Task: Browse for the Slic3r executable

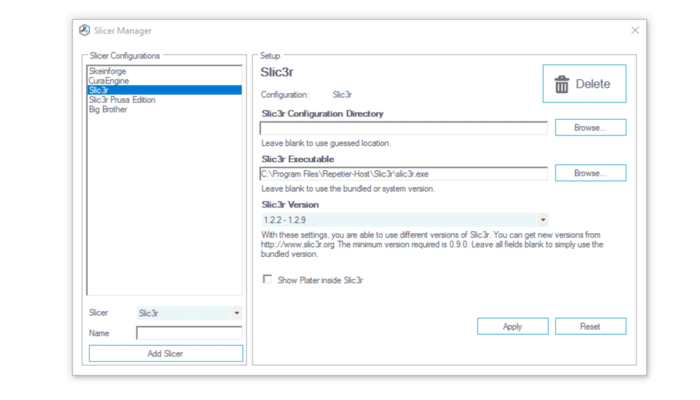Action: [x=591, y=173]
